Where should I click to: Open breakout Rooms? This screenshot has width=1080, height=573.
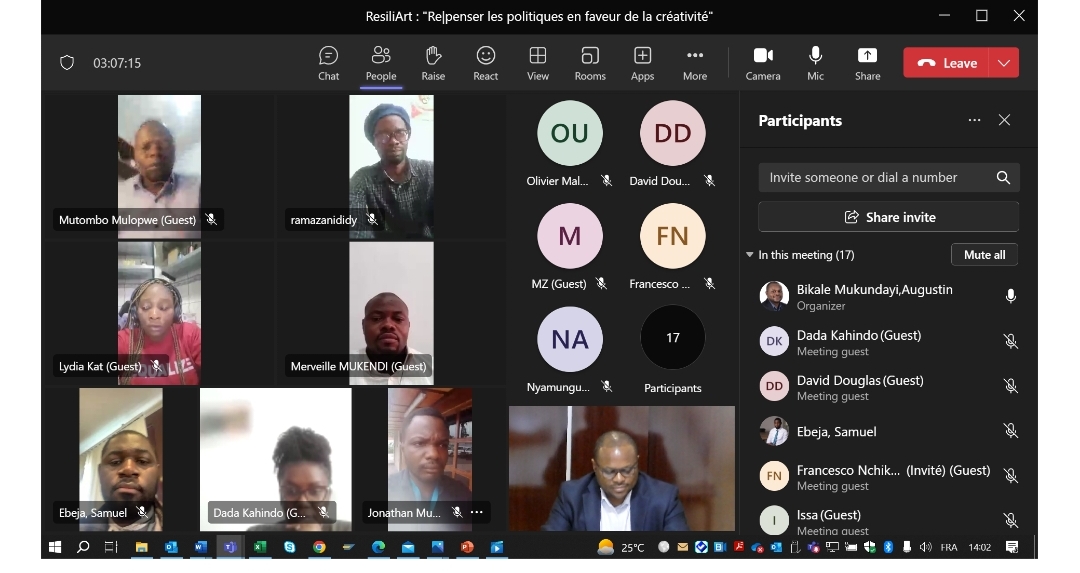(x=590, y=63)
